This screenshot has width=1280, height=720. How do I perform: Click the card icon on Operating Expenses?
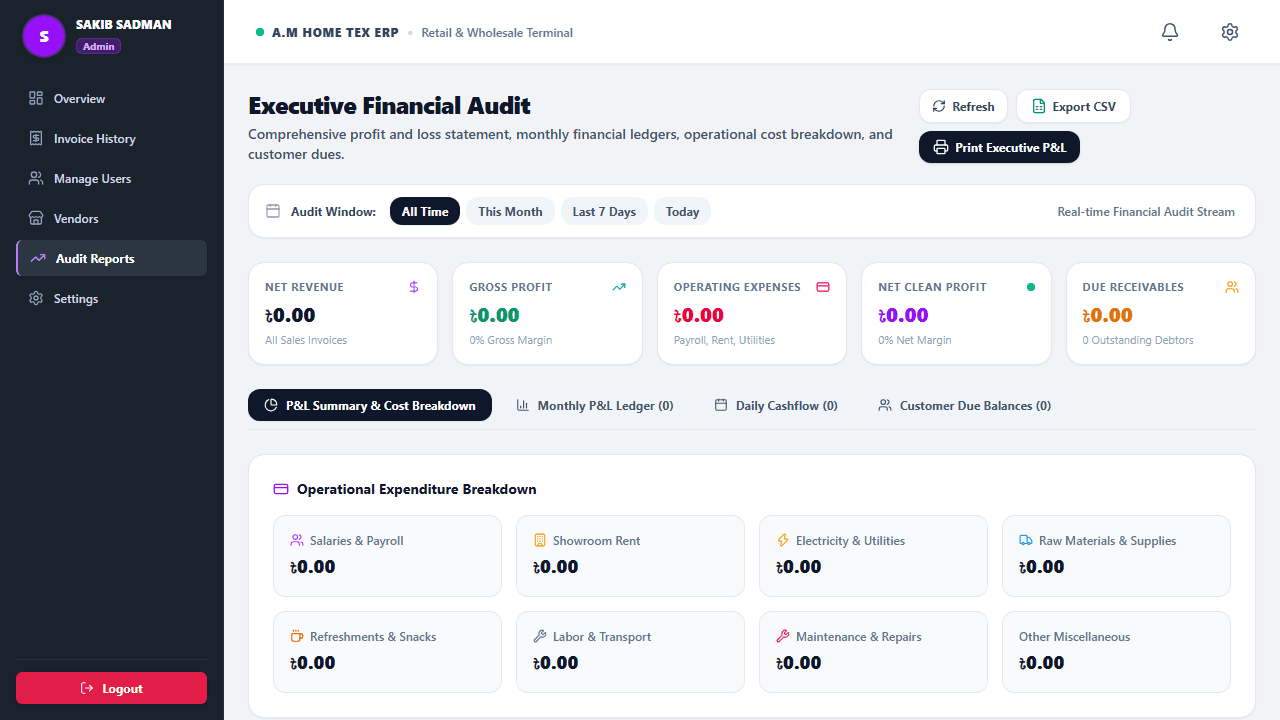(823, 287)
